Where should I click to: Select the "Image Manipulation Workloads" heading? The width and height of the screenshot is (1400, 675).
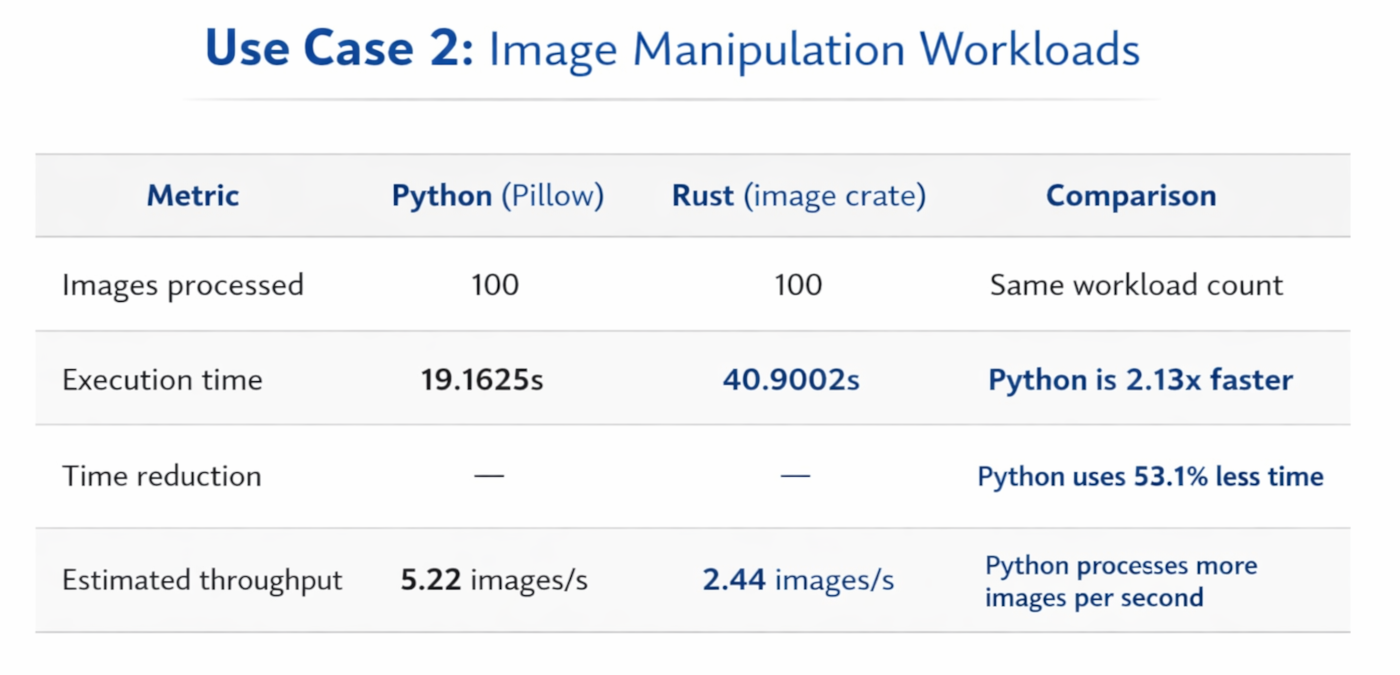(813, 49)
